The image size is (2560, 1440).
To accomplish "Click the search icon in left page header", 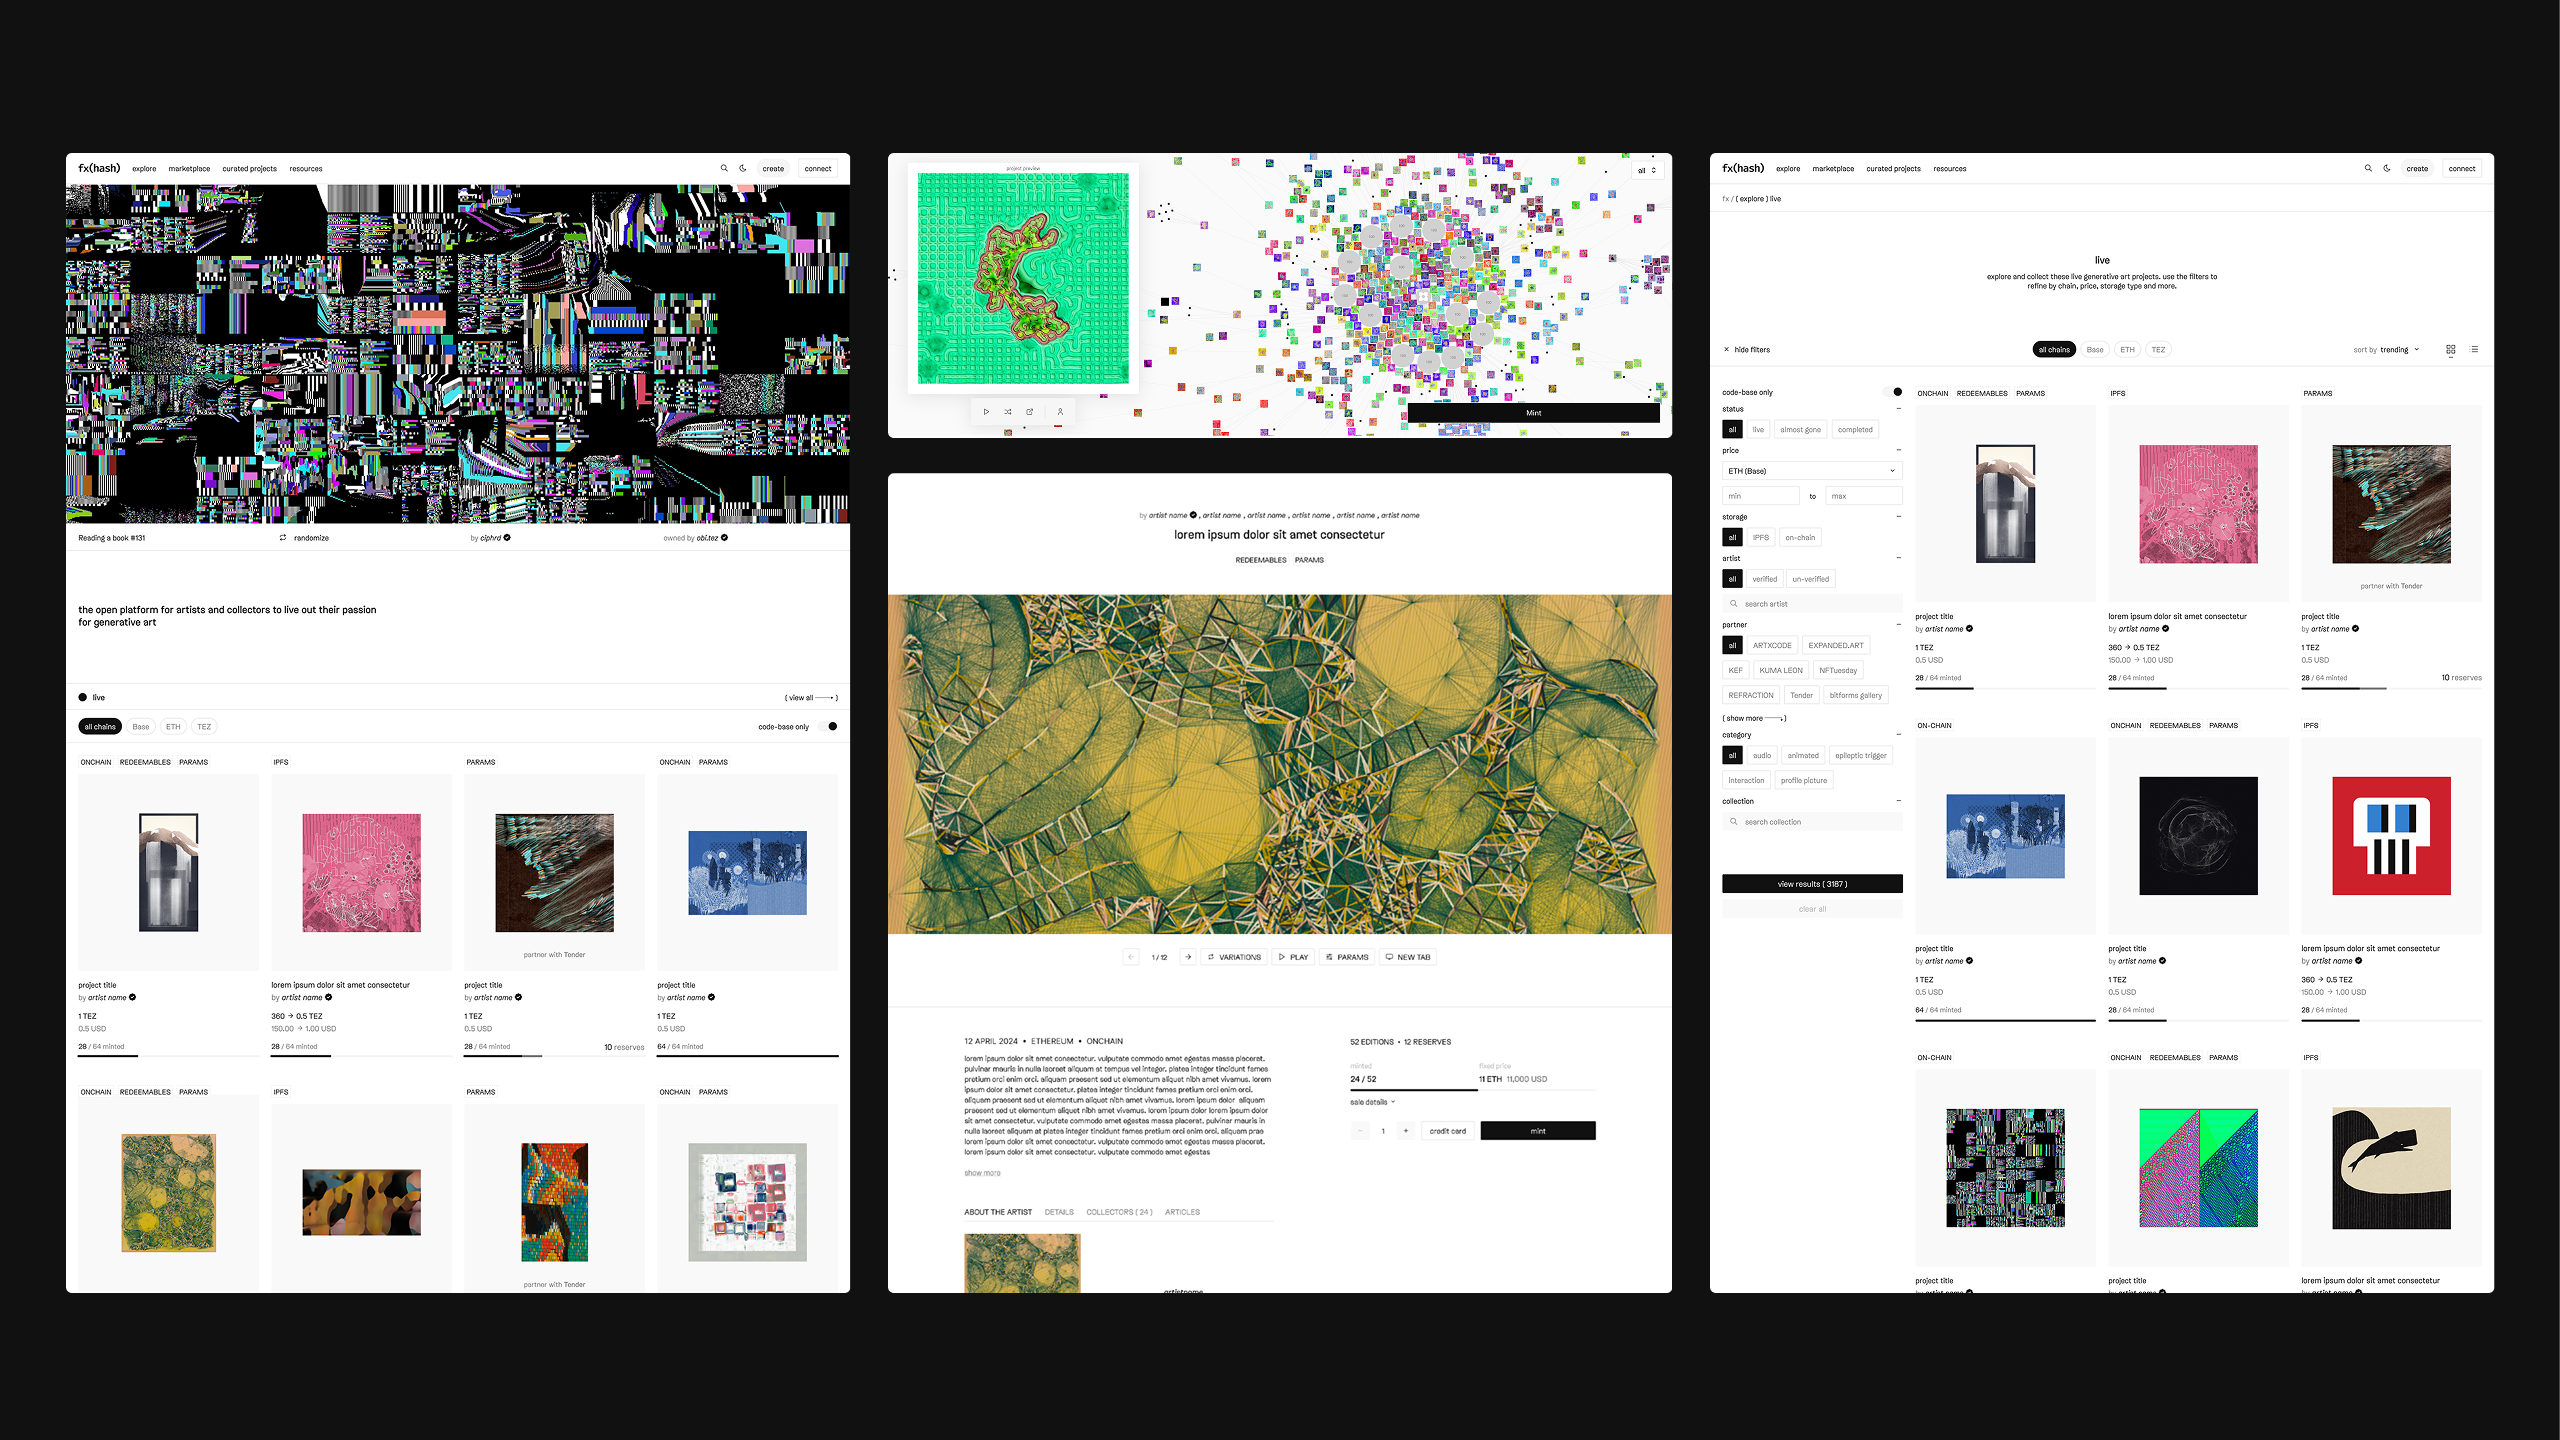I will (724, 168).
